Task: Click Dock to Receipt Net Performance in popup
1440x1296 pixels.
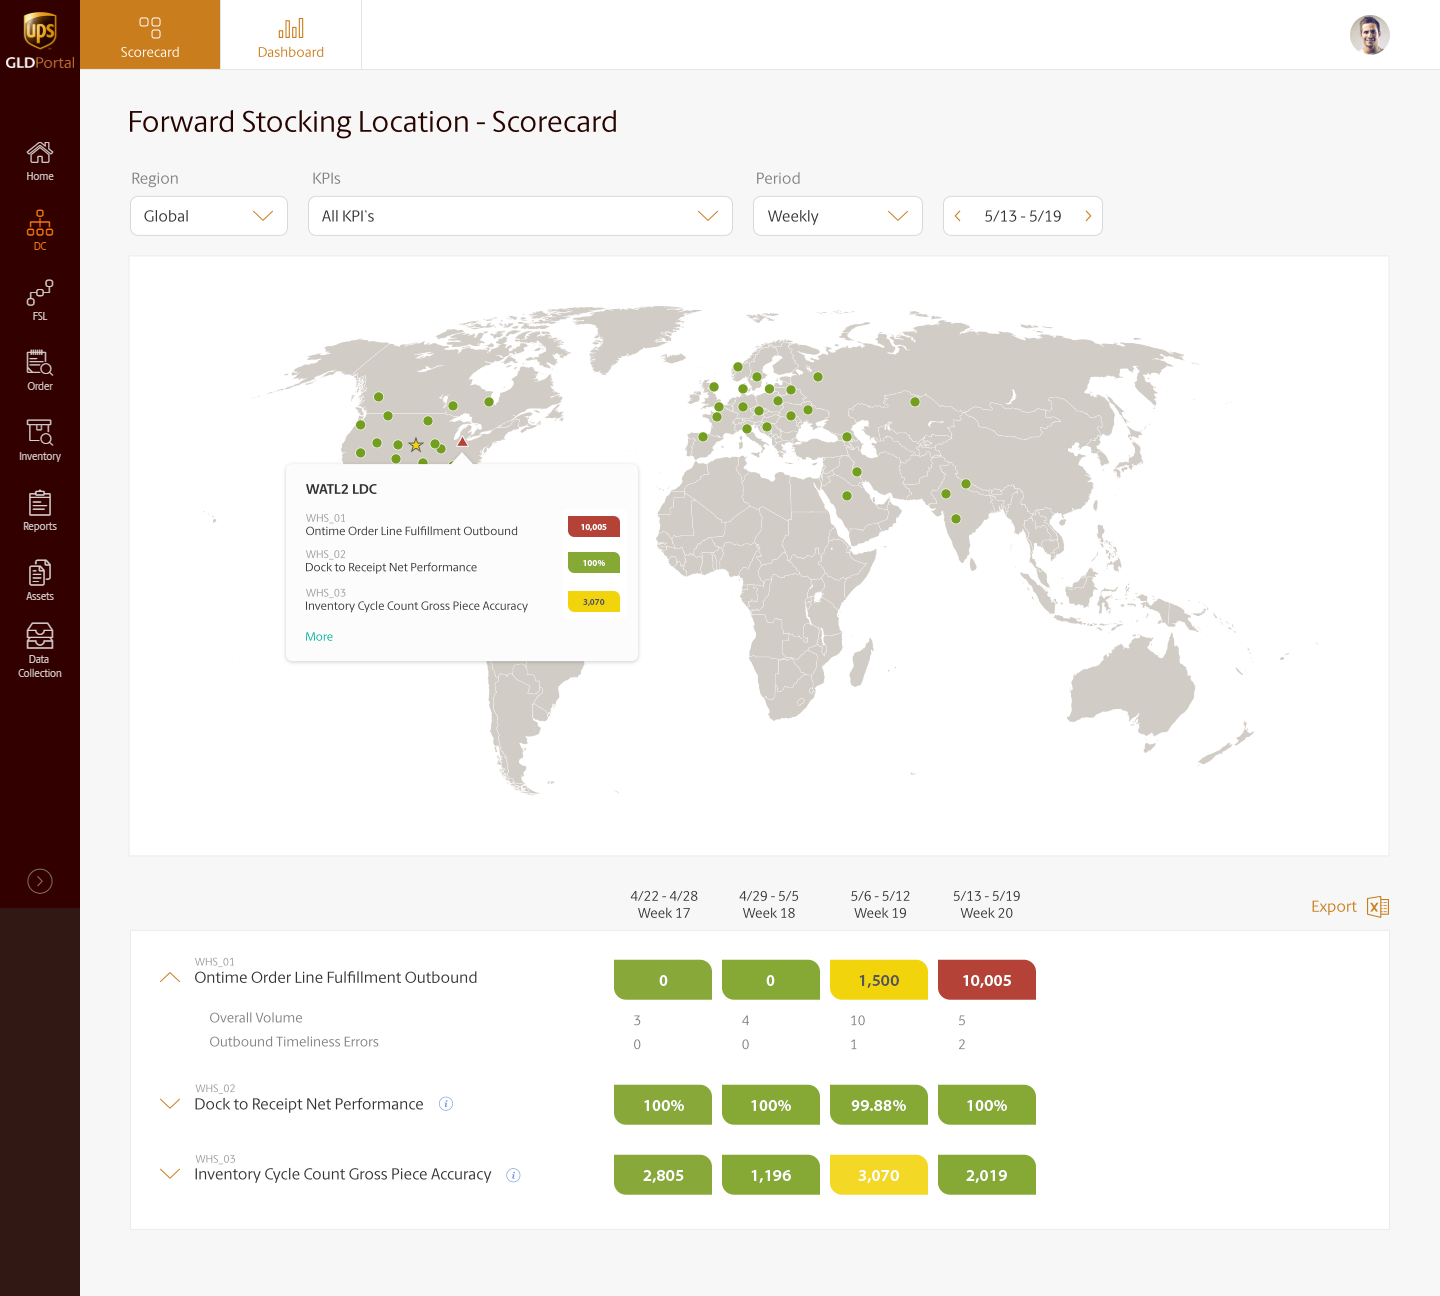Action: [391, 567]
